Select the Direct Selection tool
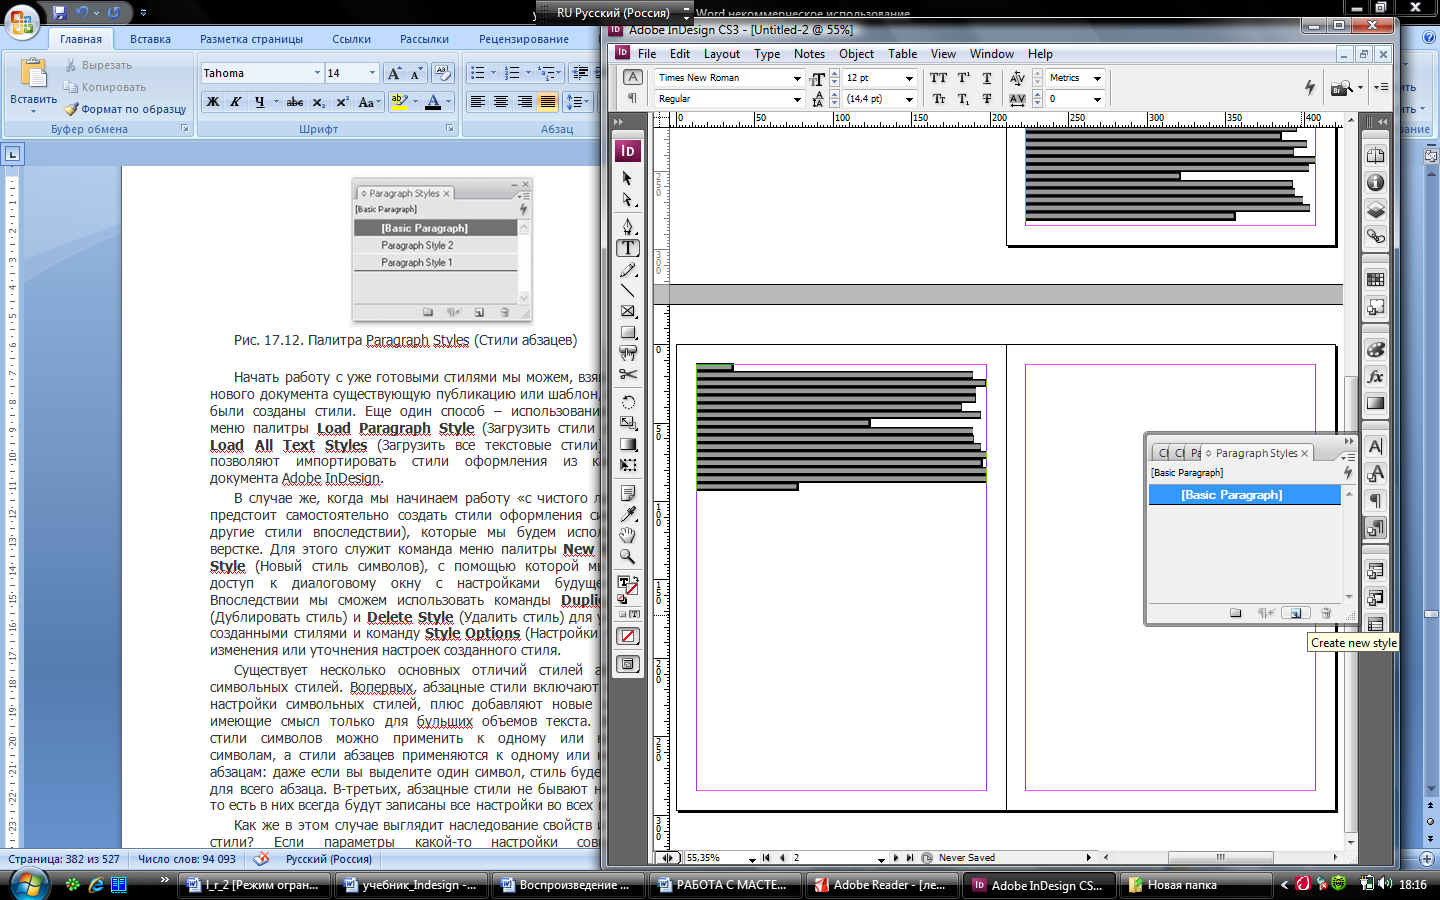 [627, 200]
